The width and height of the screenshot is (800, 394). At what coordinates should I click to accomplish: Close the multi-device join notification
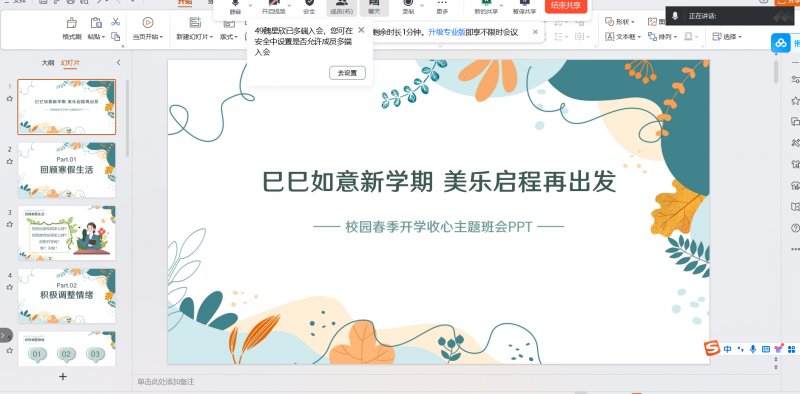tap(361, 30)
